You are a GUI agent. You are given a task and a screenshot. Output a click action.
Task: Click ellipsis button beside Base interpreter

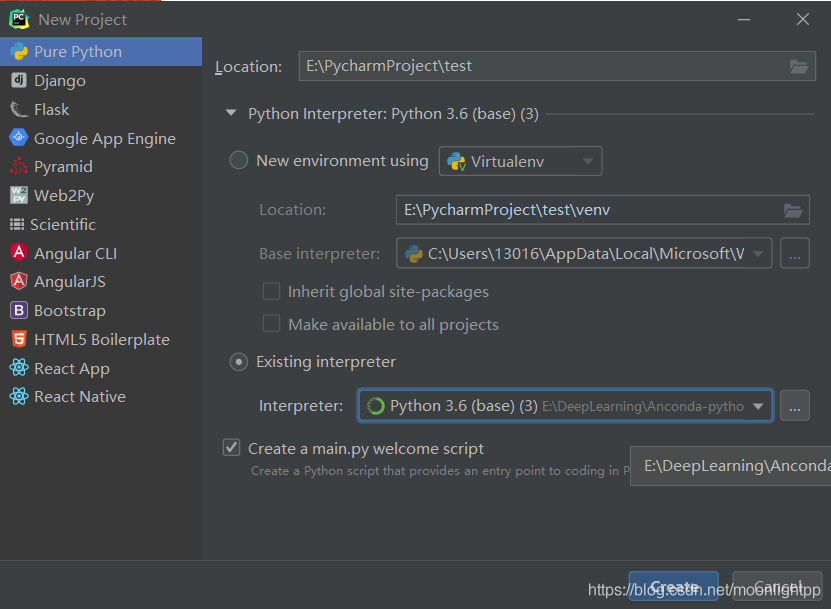click(x=794, y=253)
